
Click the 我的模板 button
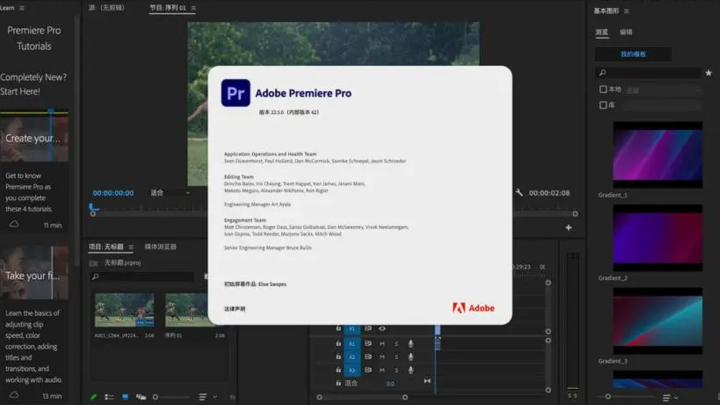click(633, 54)
